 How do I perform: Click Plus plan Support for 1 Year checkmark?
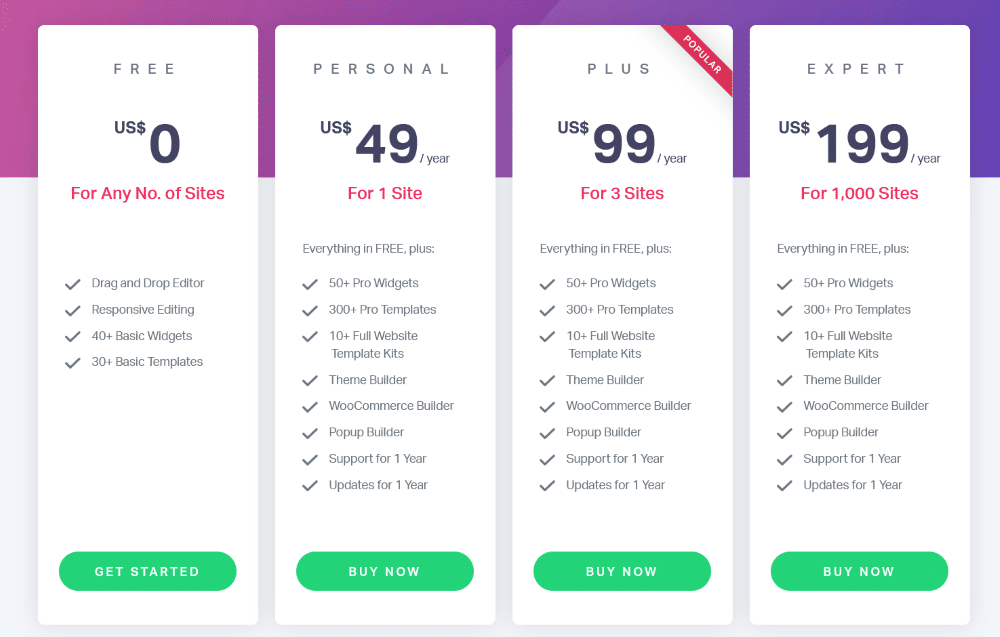[x=547, y=460]
